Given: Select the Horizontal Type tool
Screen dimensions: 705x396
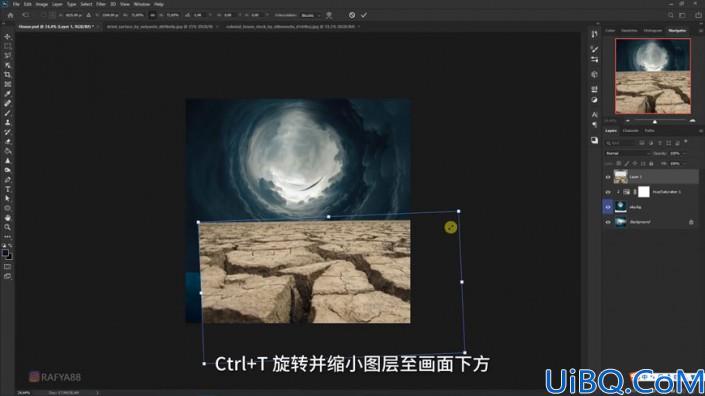Looking at the screenshot, I should tap(7, 189).
